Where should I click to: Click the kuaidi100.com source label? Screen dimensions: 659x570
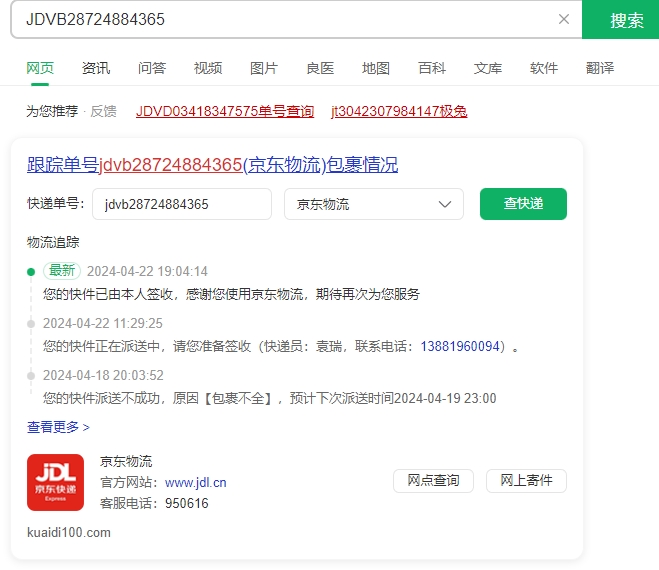[69, 533]
